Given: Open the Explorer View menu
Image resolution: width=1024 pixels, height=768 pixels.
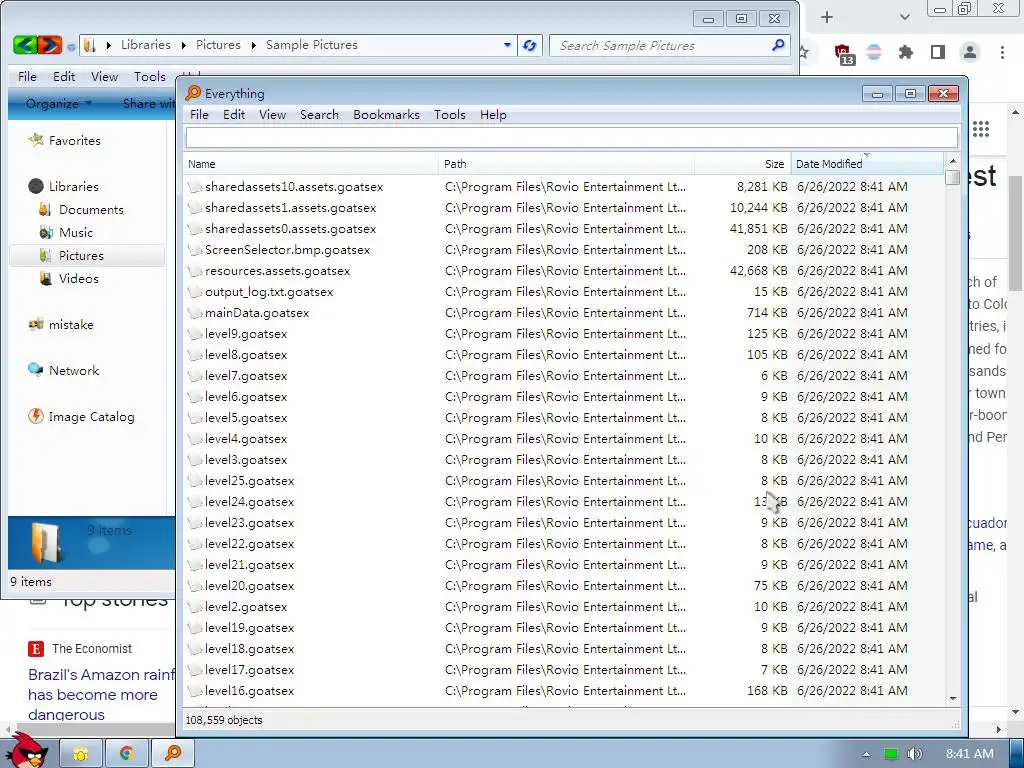Looking at the screenshot, I should [104, 77].
